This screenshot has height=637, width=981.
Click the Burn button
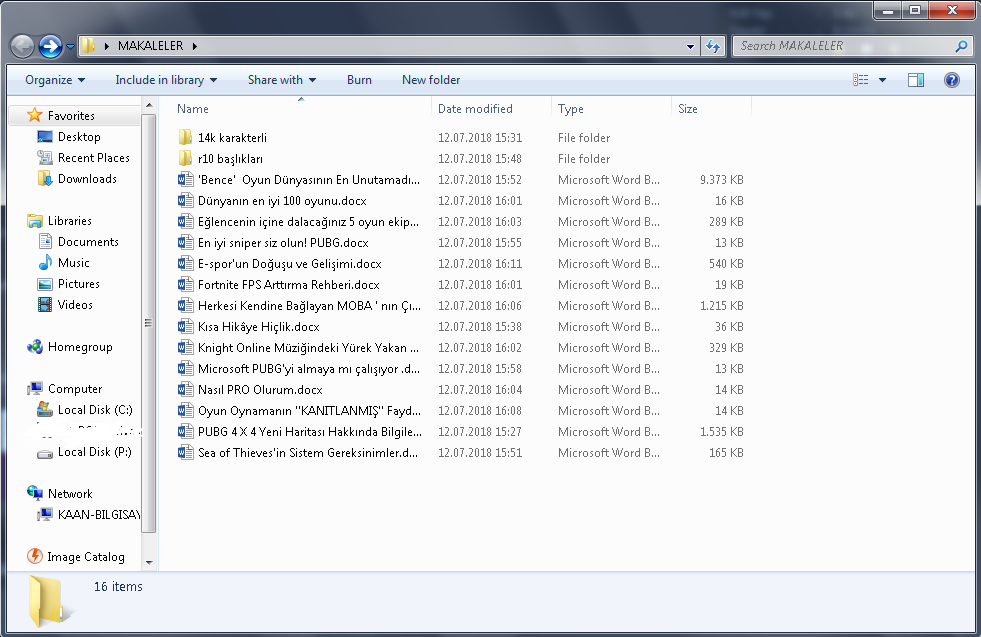[x=359, y=80]
